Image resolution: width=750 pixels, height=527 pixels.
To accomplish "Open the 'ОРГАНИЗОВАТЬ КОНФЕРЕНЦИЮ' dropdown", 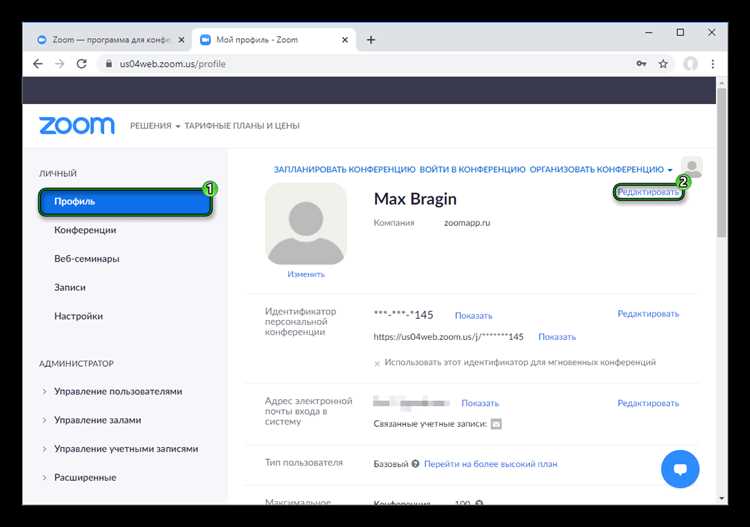I will [601, 169].
